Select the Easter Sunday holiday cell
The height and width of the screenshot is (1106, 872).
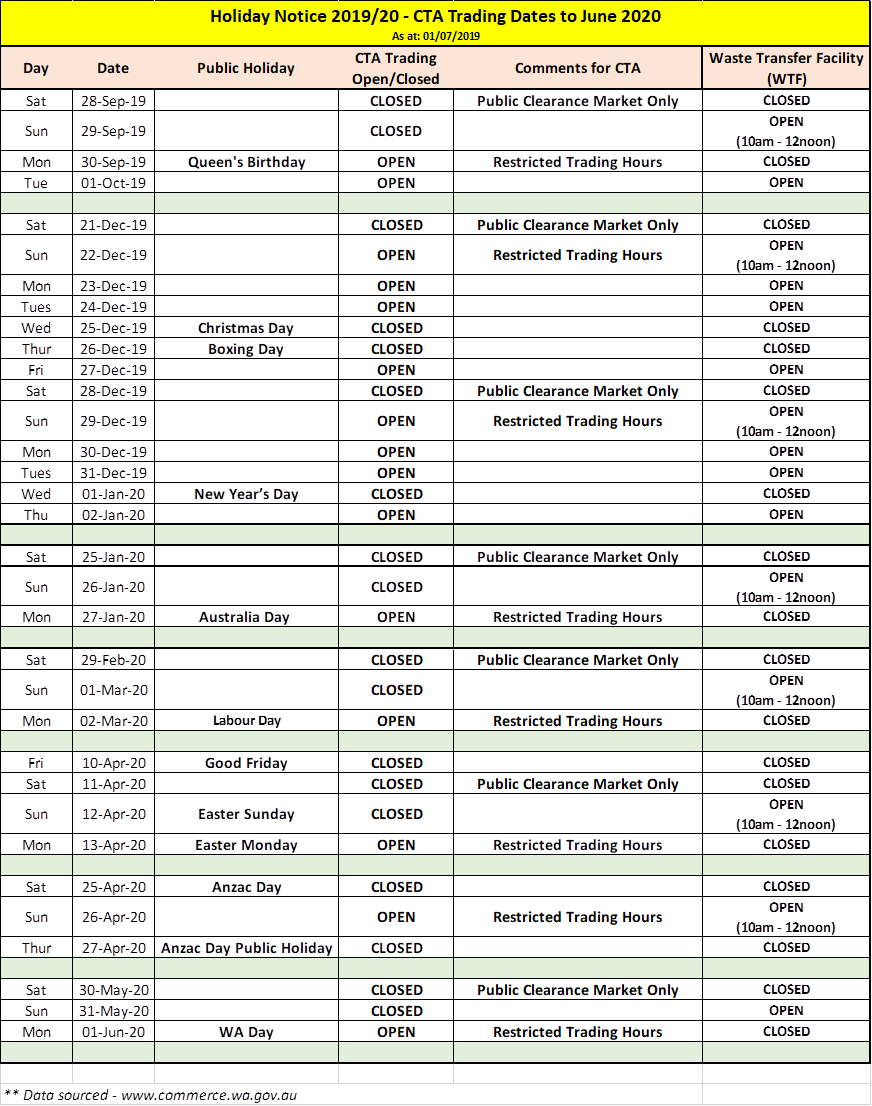click(x=246, y=814)
